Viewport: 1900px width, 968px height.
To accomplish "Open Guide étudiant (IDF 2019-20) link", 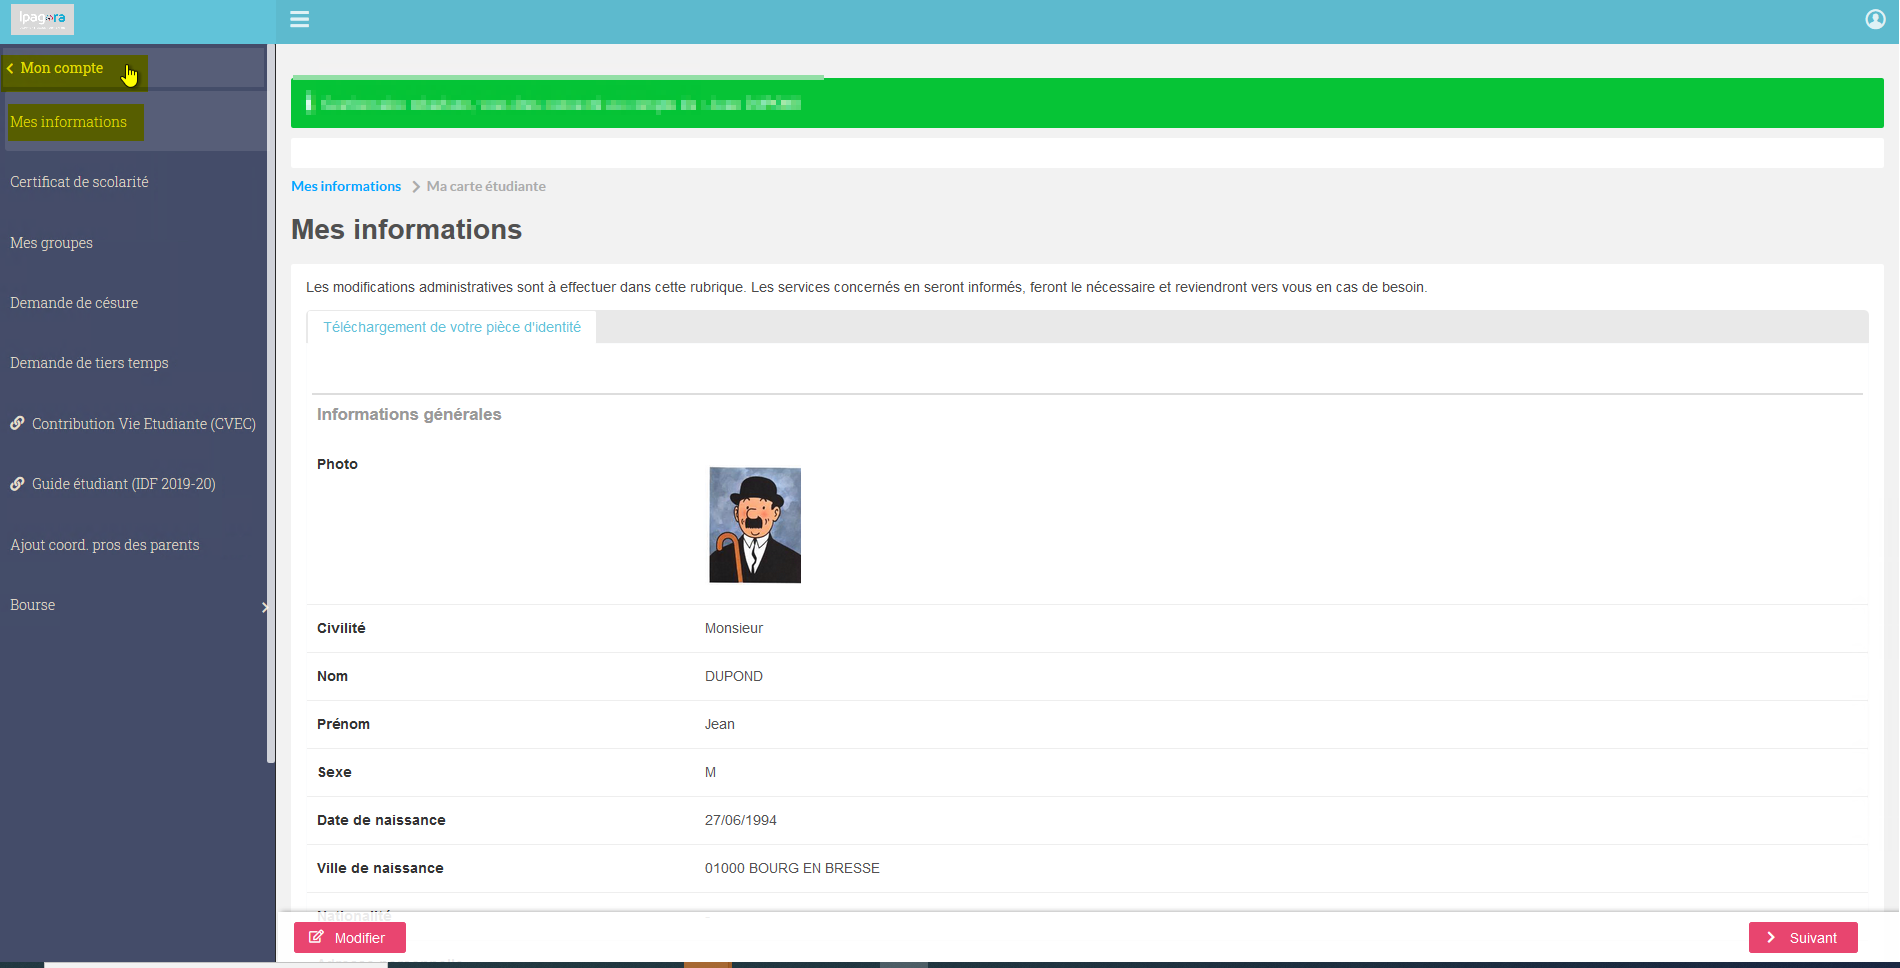I will point(123,484).
